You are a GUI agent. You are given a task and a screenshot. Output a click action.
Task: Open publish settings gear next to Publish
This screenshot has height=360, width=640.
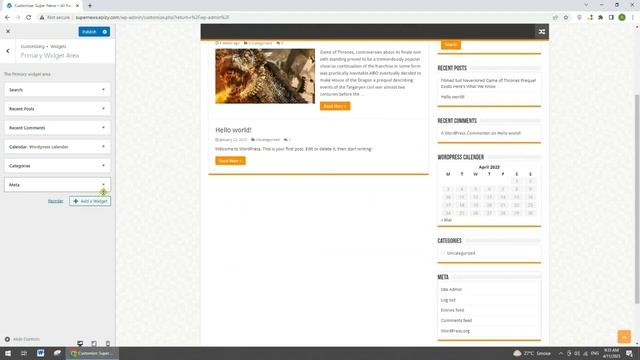(105, 32)
